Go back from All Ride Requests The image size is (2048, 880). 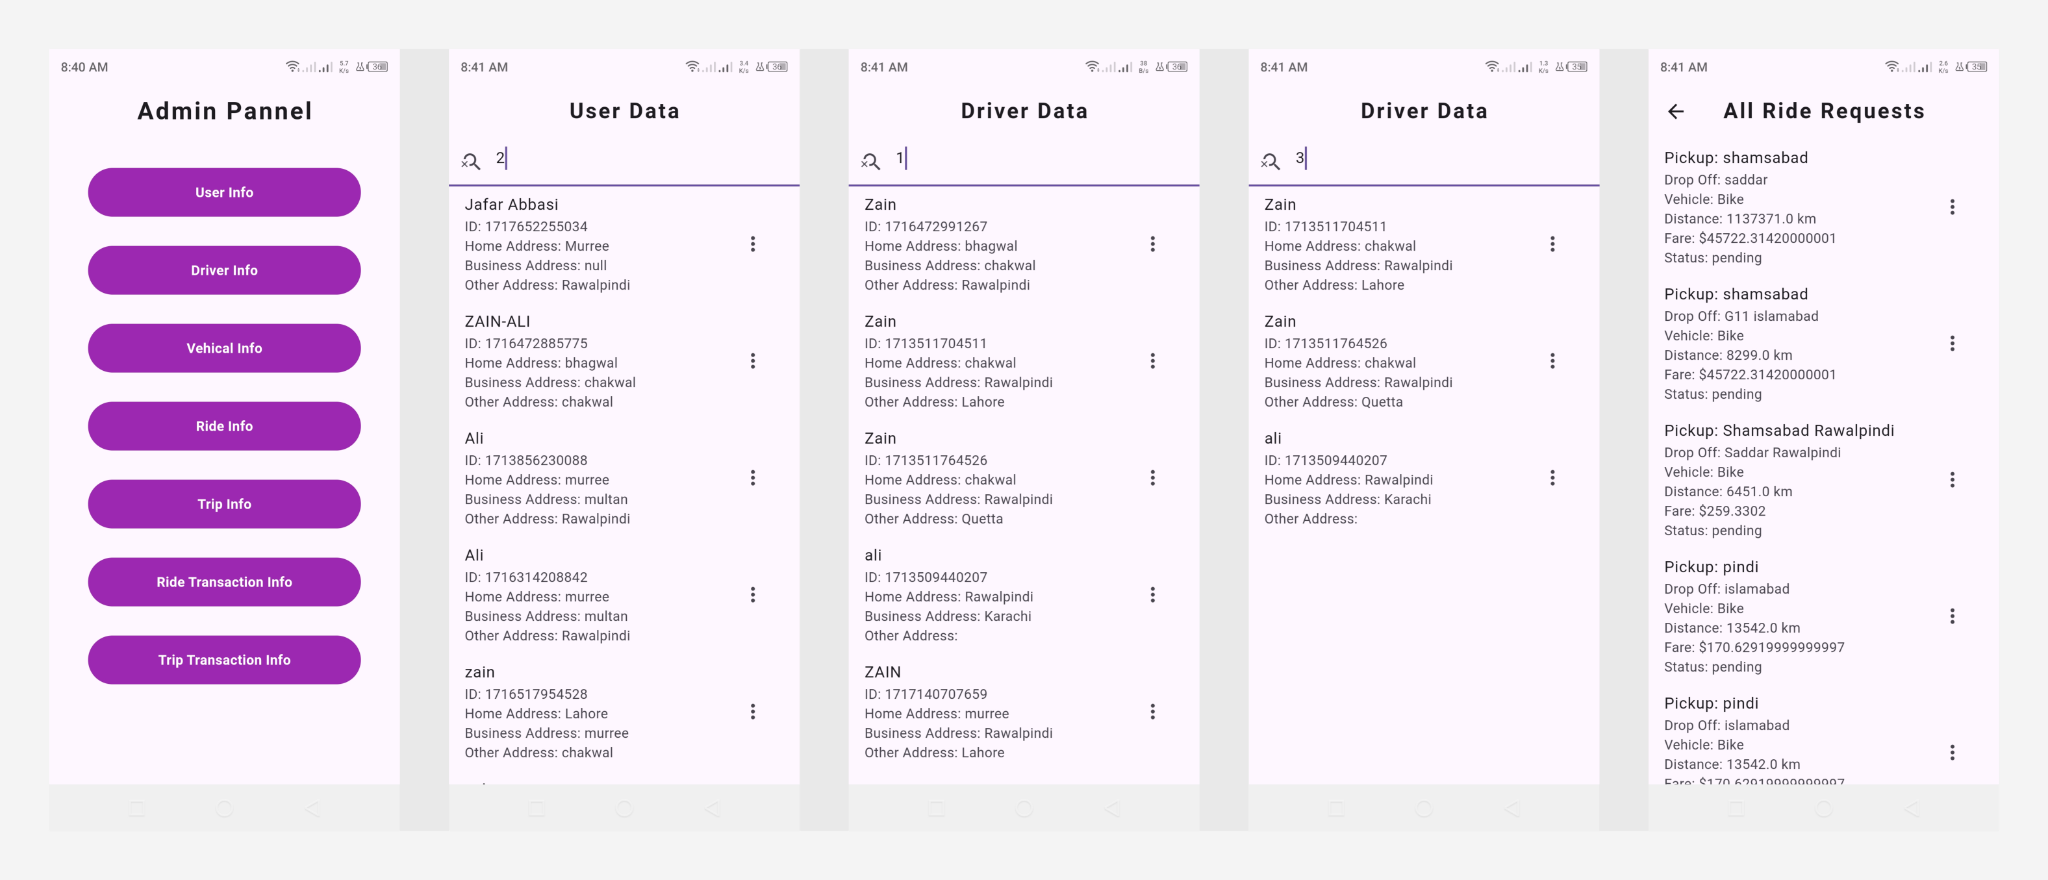pyautogui.click(x=1676, y=112)
